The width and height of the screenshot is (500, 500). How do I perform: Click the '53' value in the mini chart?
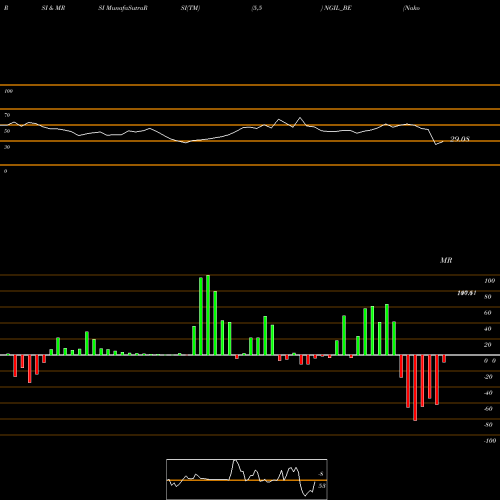[322, 486]
